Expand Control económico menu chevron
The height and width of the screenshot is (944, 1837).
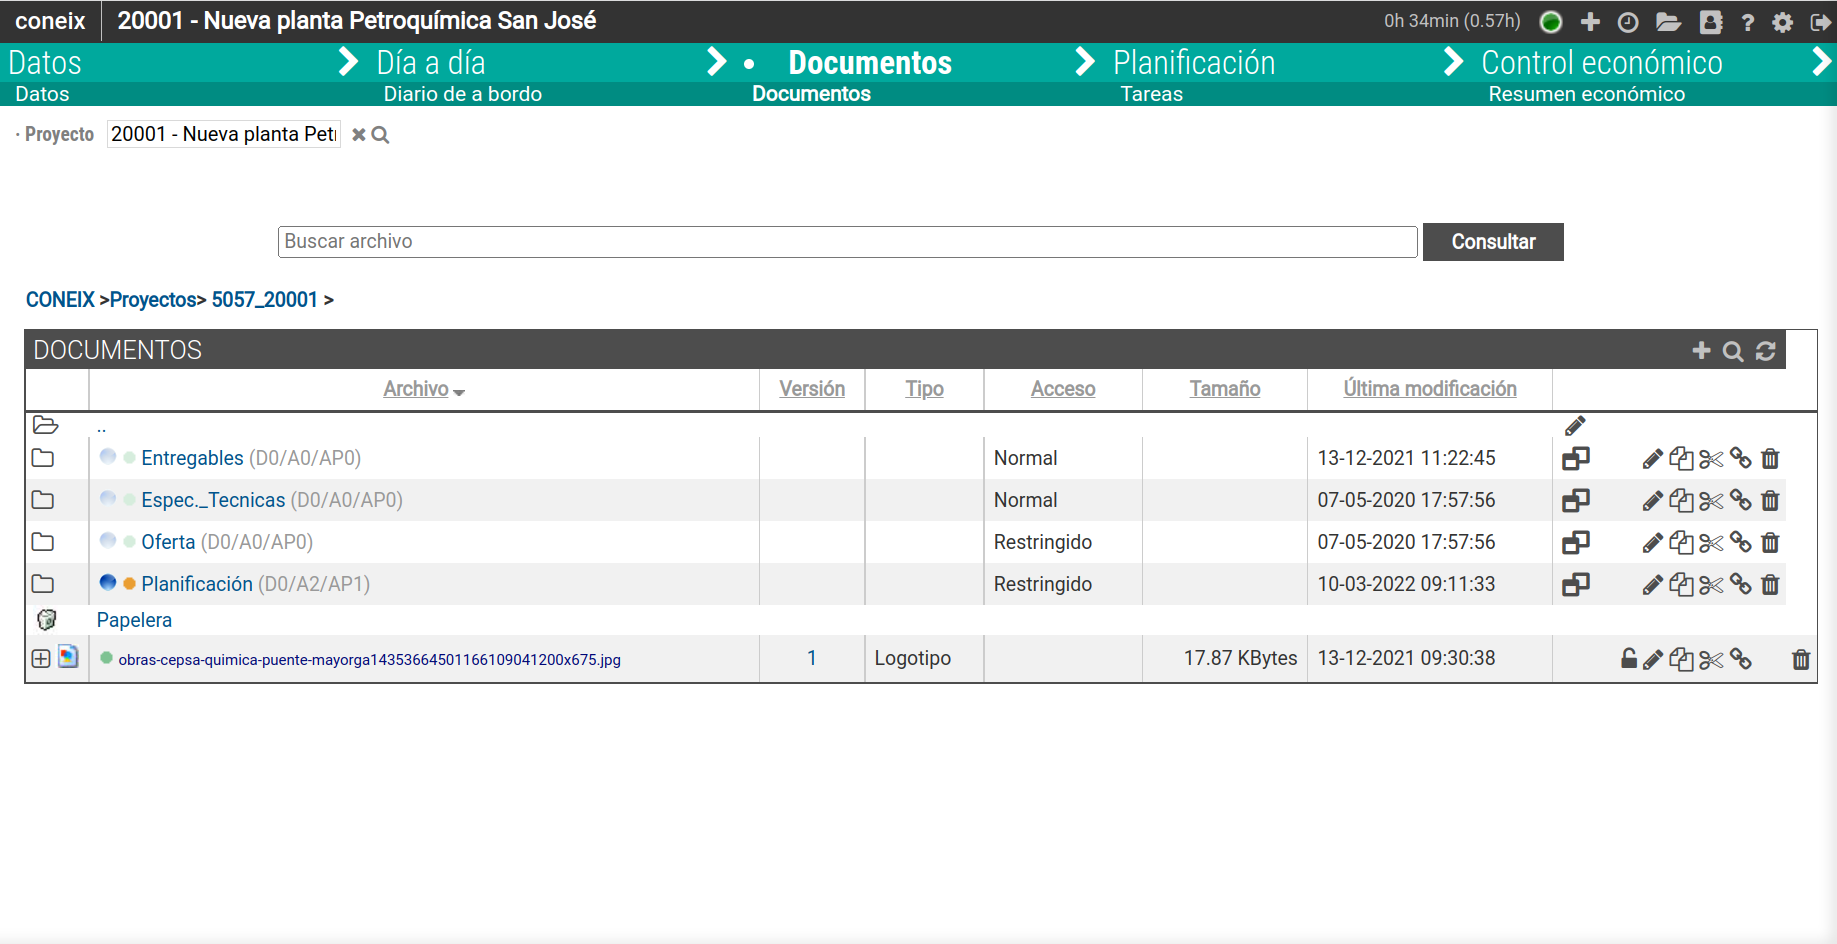pyautogui.click(x=1822, y=62)
